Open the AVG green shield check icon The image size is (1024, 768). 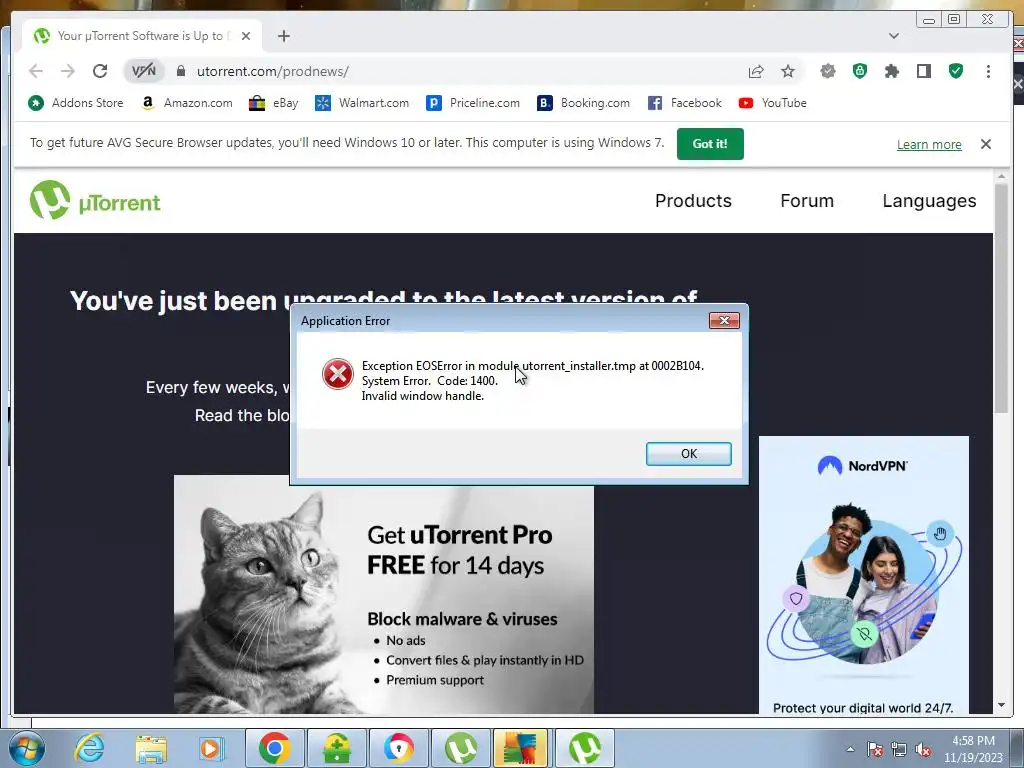[x=955, y=71]
